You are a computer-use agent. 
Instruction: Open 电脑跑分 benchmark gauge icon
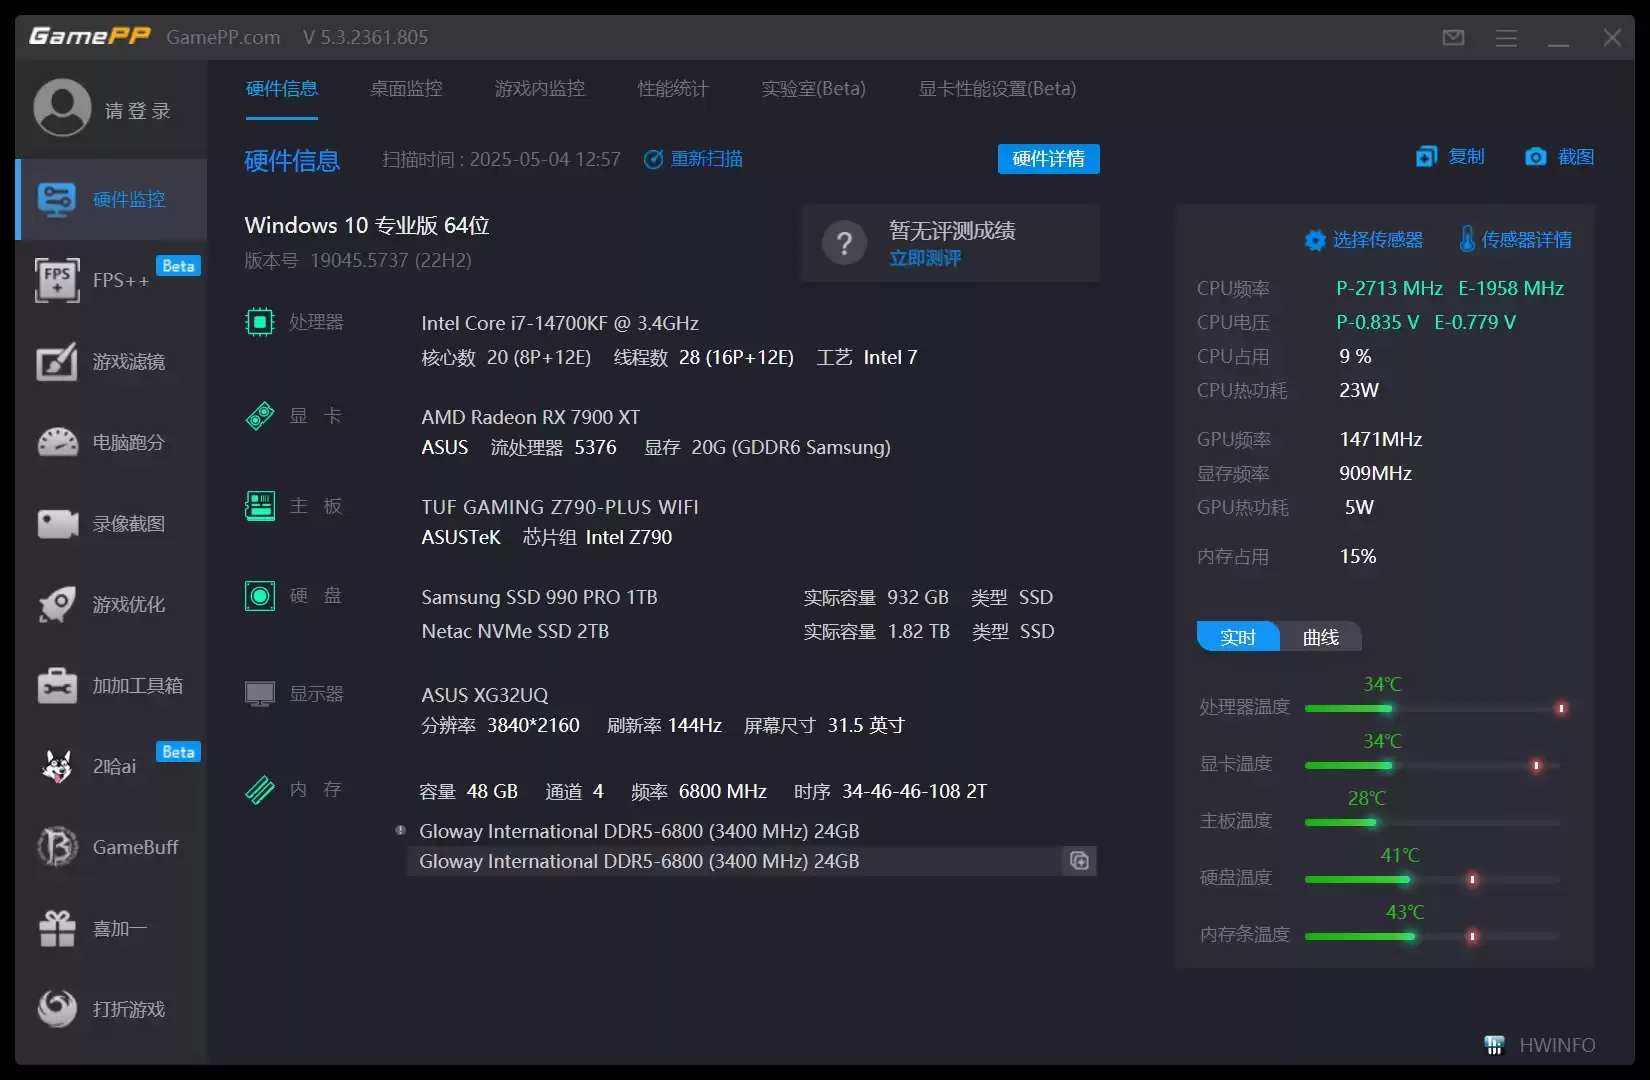point(57,442)
